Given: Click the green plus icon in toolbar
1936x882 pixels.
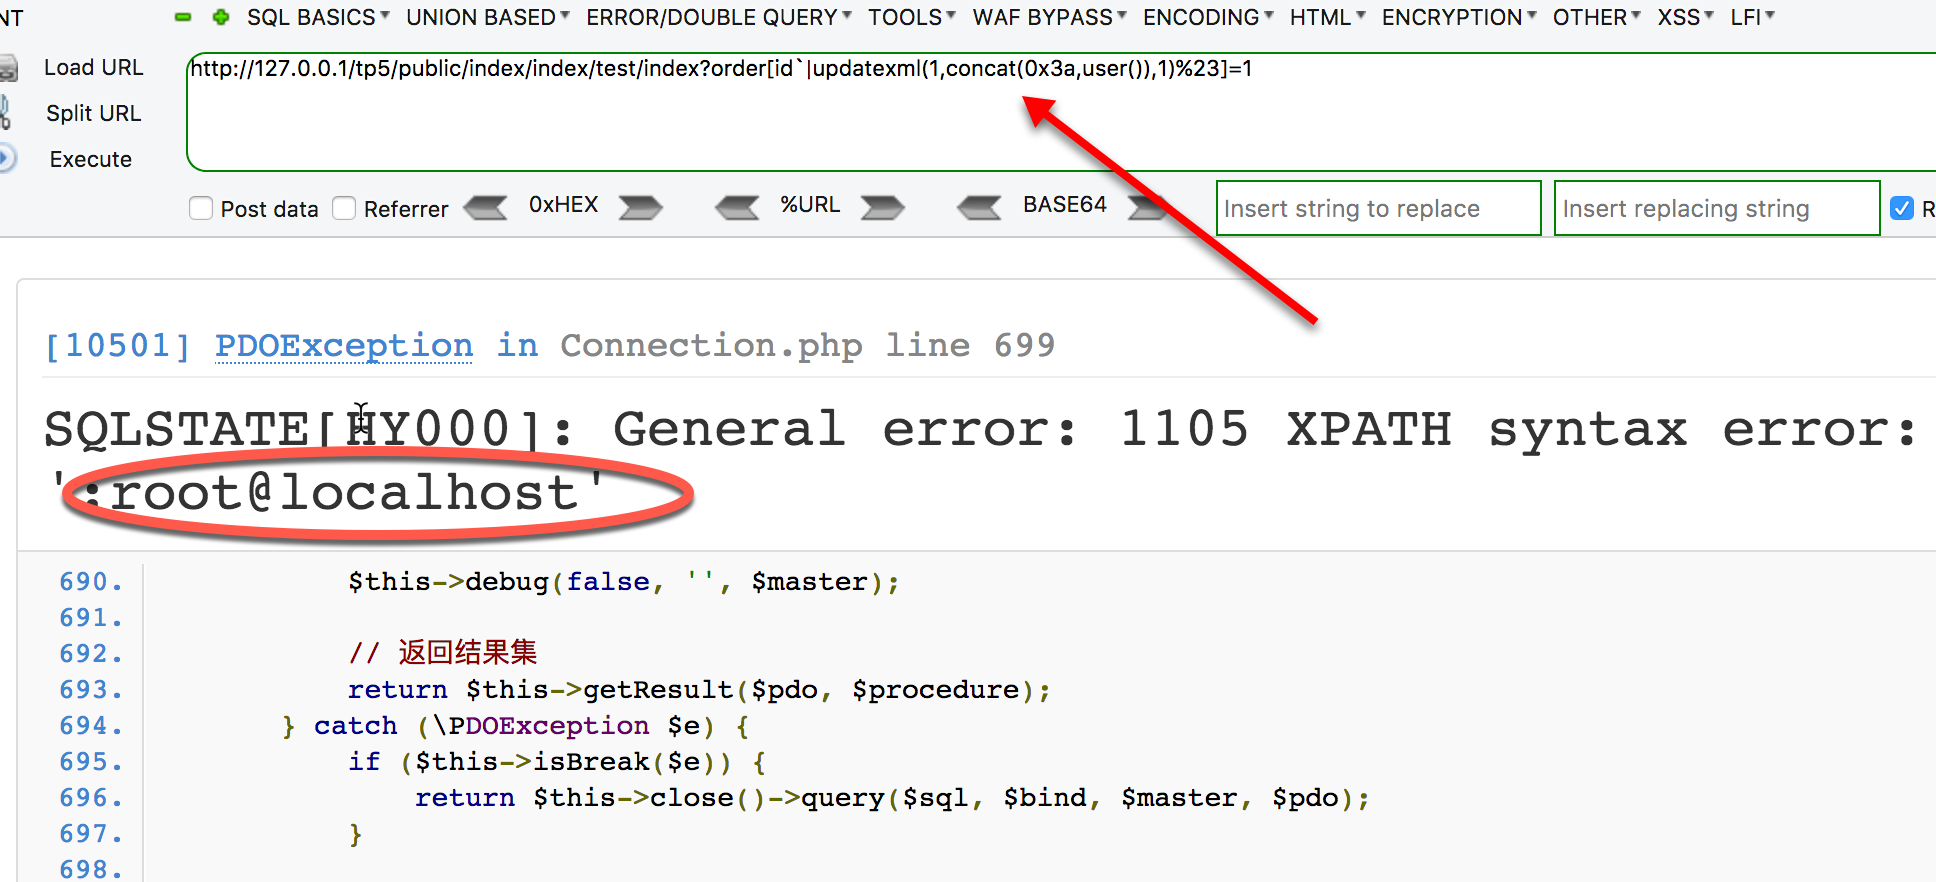Looking at the screenshot, I should [221, 17].
